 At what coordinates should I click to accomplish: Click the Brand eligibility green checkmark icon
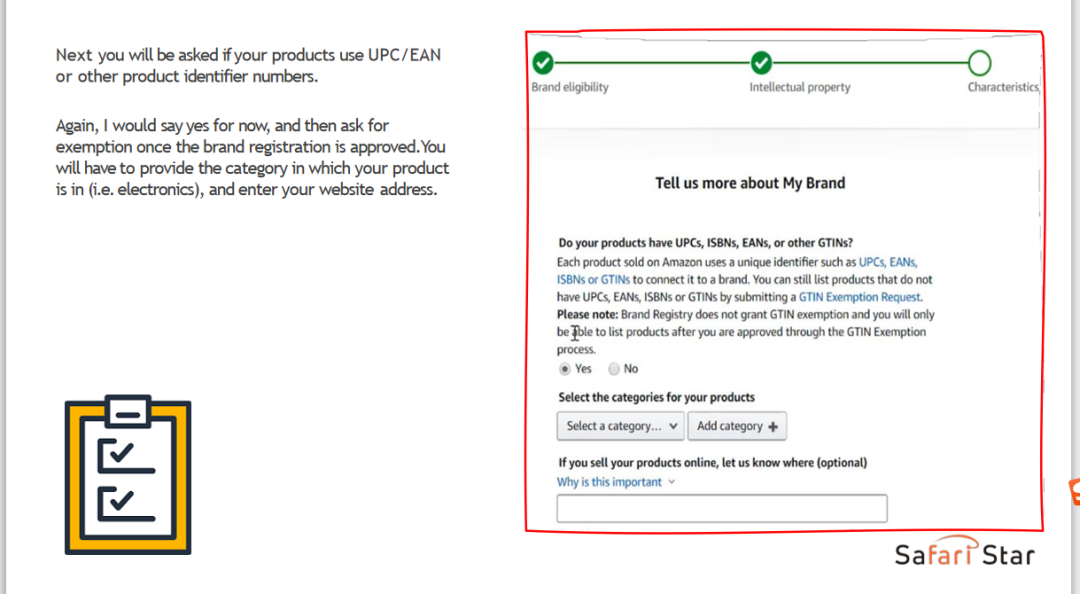click(x=543, y=64)
